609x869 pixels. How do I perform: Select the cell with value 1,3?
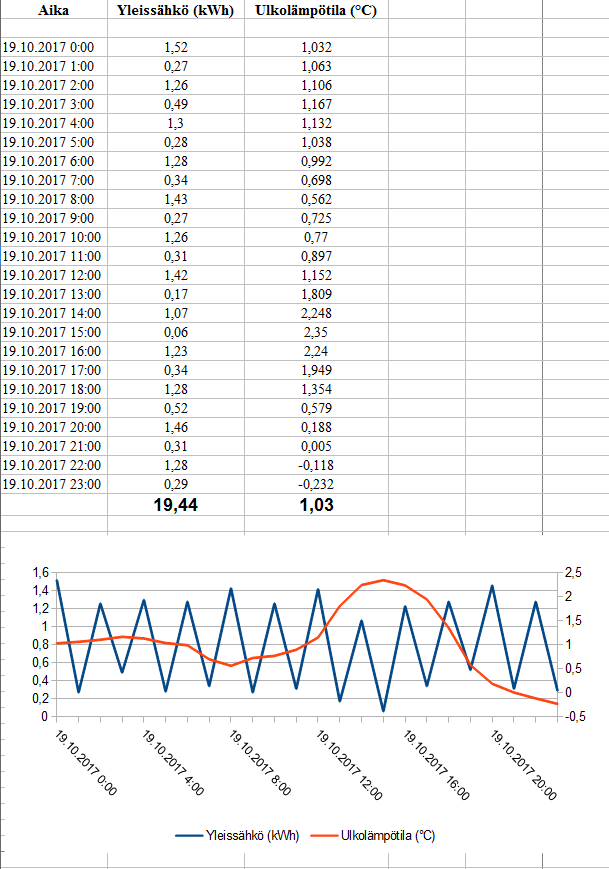(176, 123)
